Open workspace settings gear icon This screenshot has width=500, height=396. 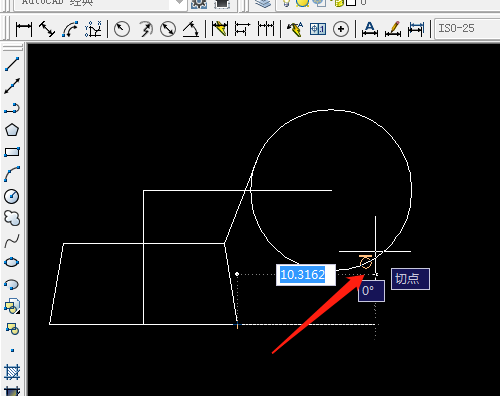pyautogui.click(x=199, y=3)
